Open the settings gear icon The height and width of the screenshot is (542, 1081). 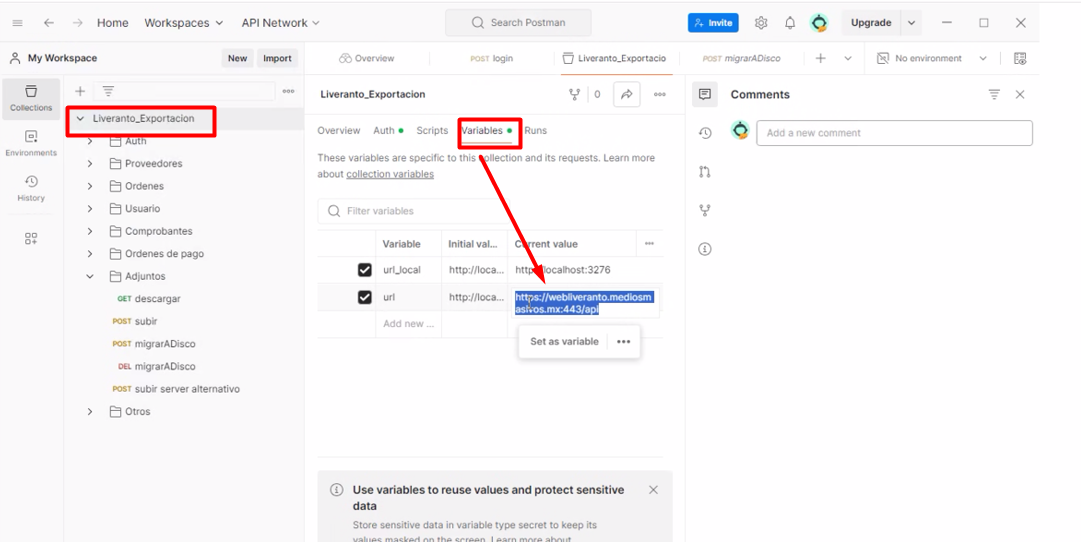coord(761,23)
